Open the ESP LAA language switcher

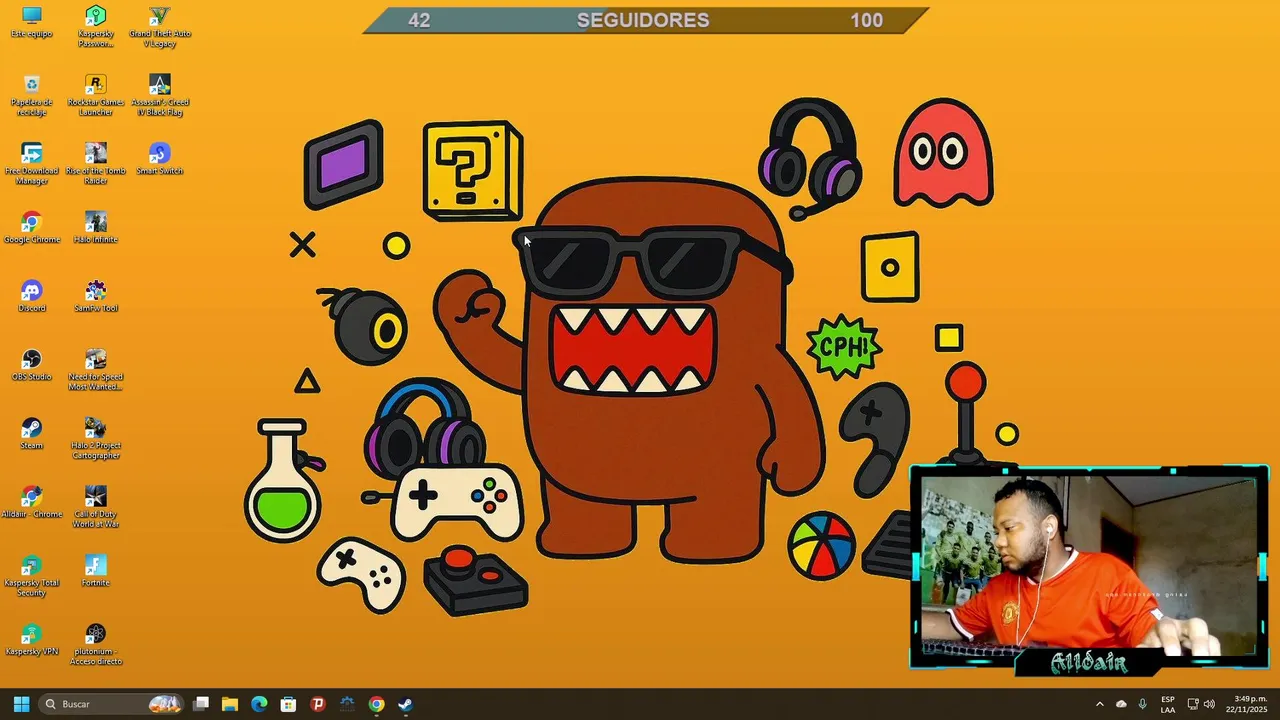1168,704
